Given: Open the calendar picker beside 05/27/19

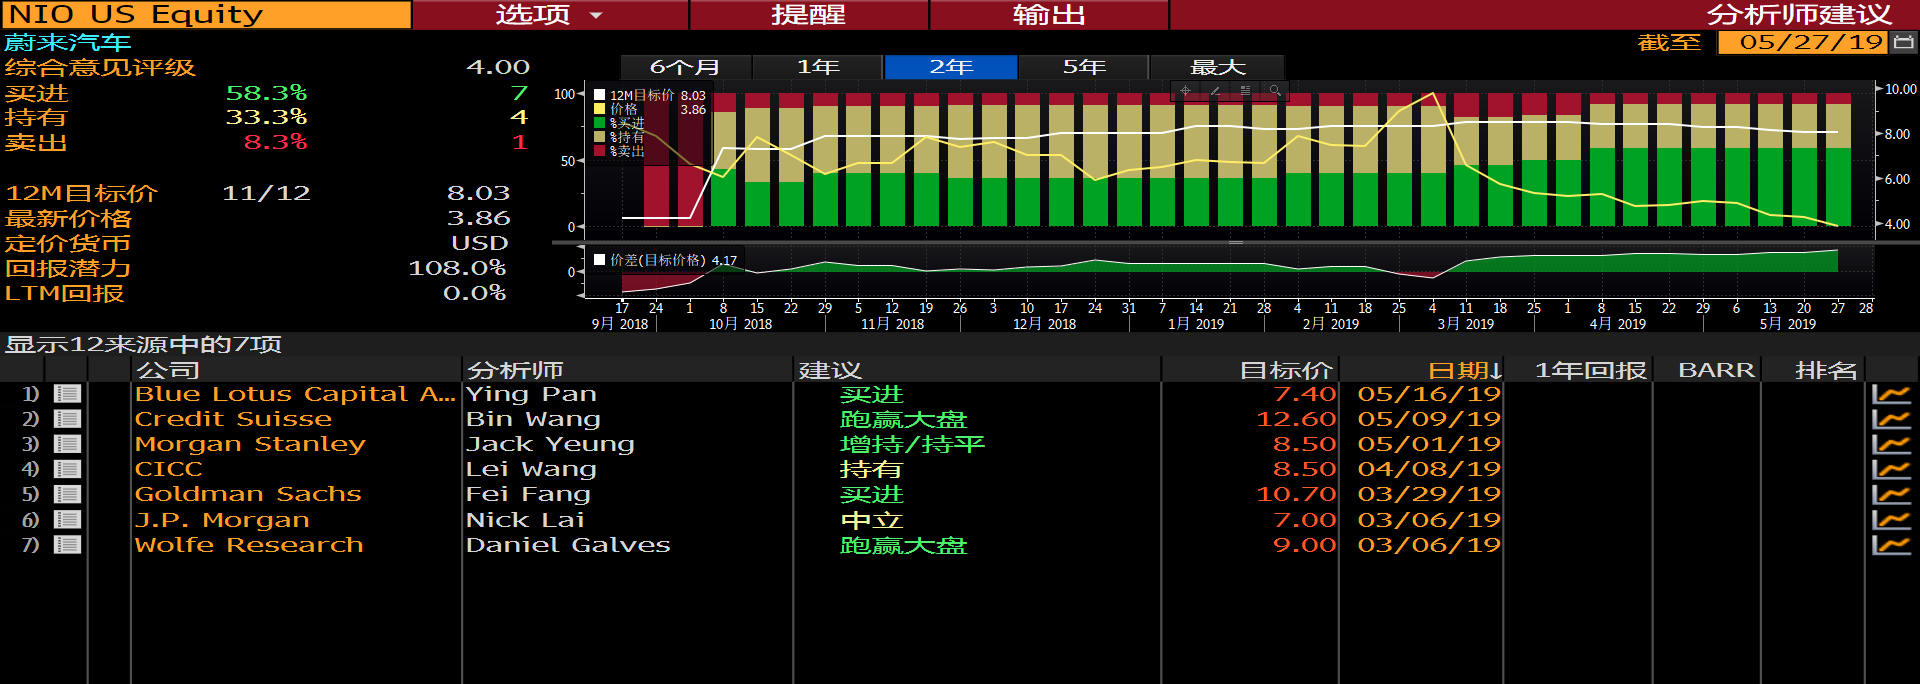Looking at the screenshot, I should (x=1903, y=42).
